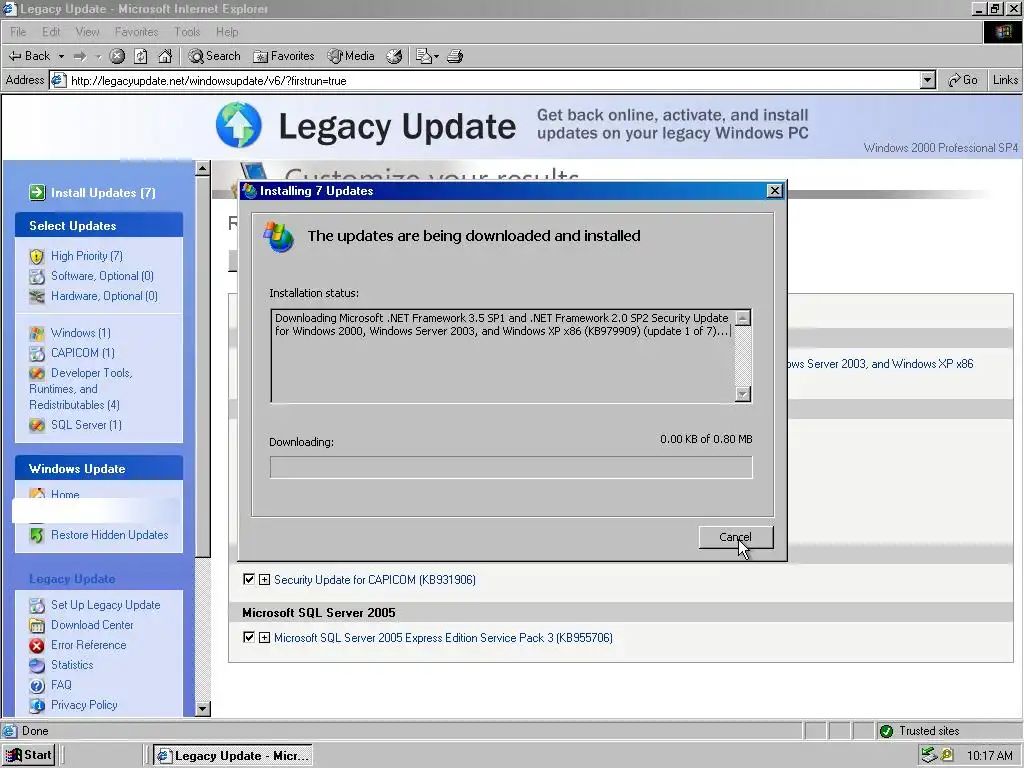This screenshot has width=1024, height=768.
Task: Click installation status scroll down arrow
Action: tap(743, 394)
